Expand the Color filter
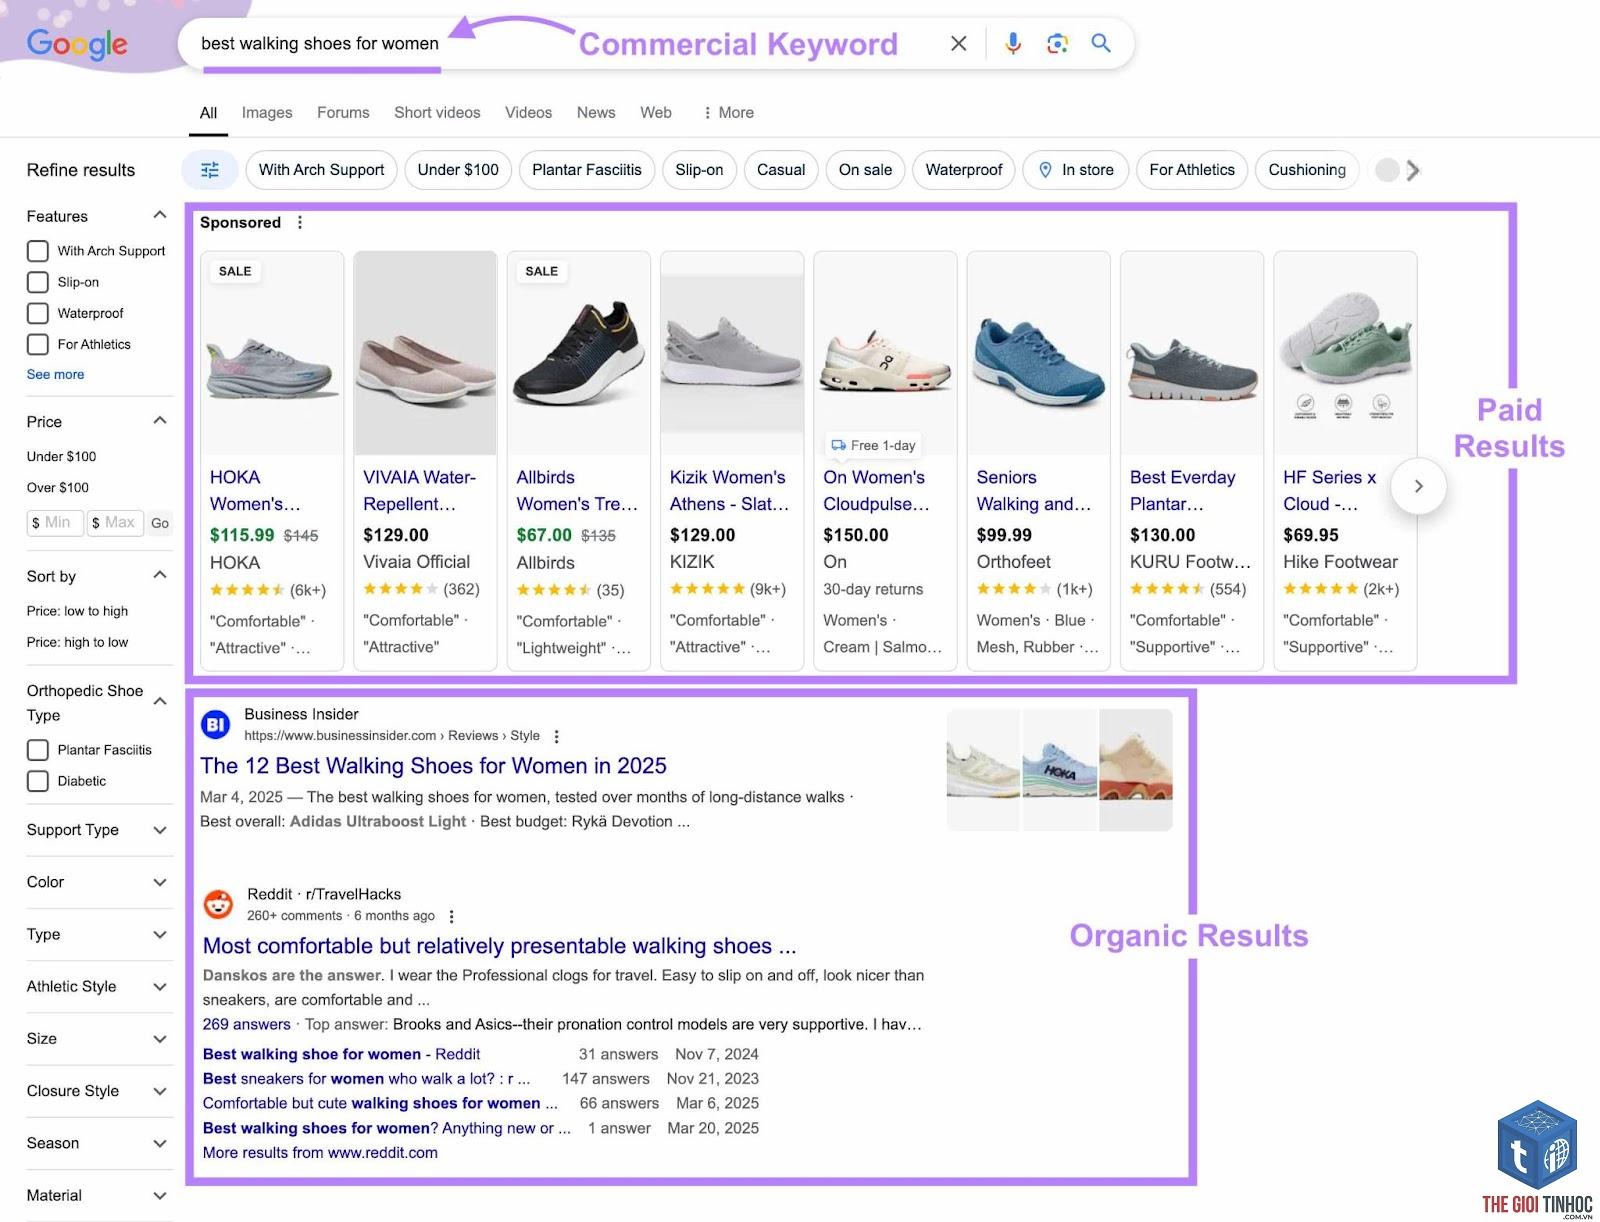1600x1222 pixels. coord(159,882)
